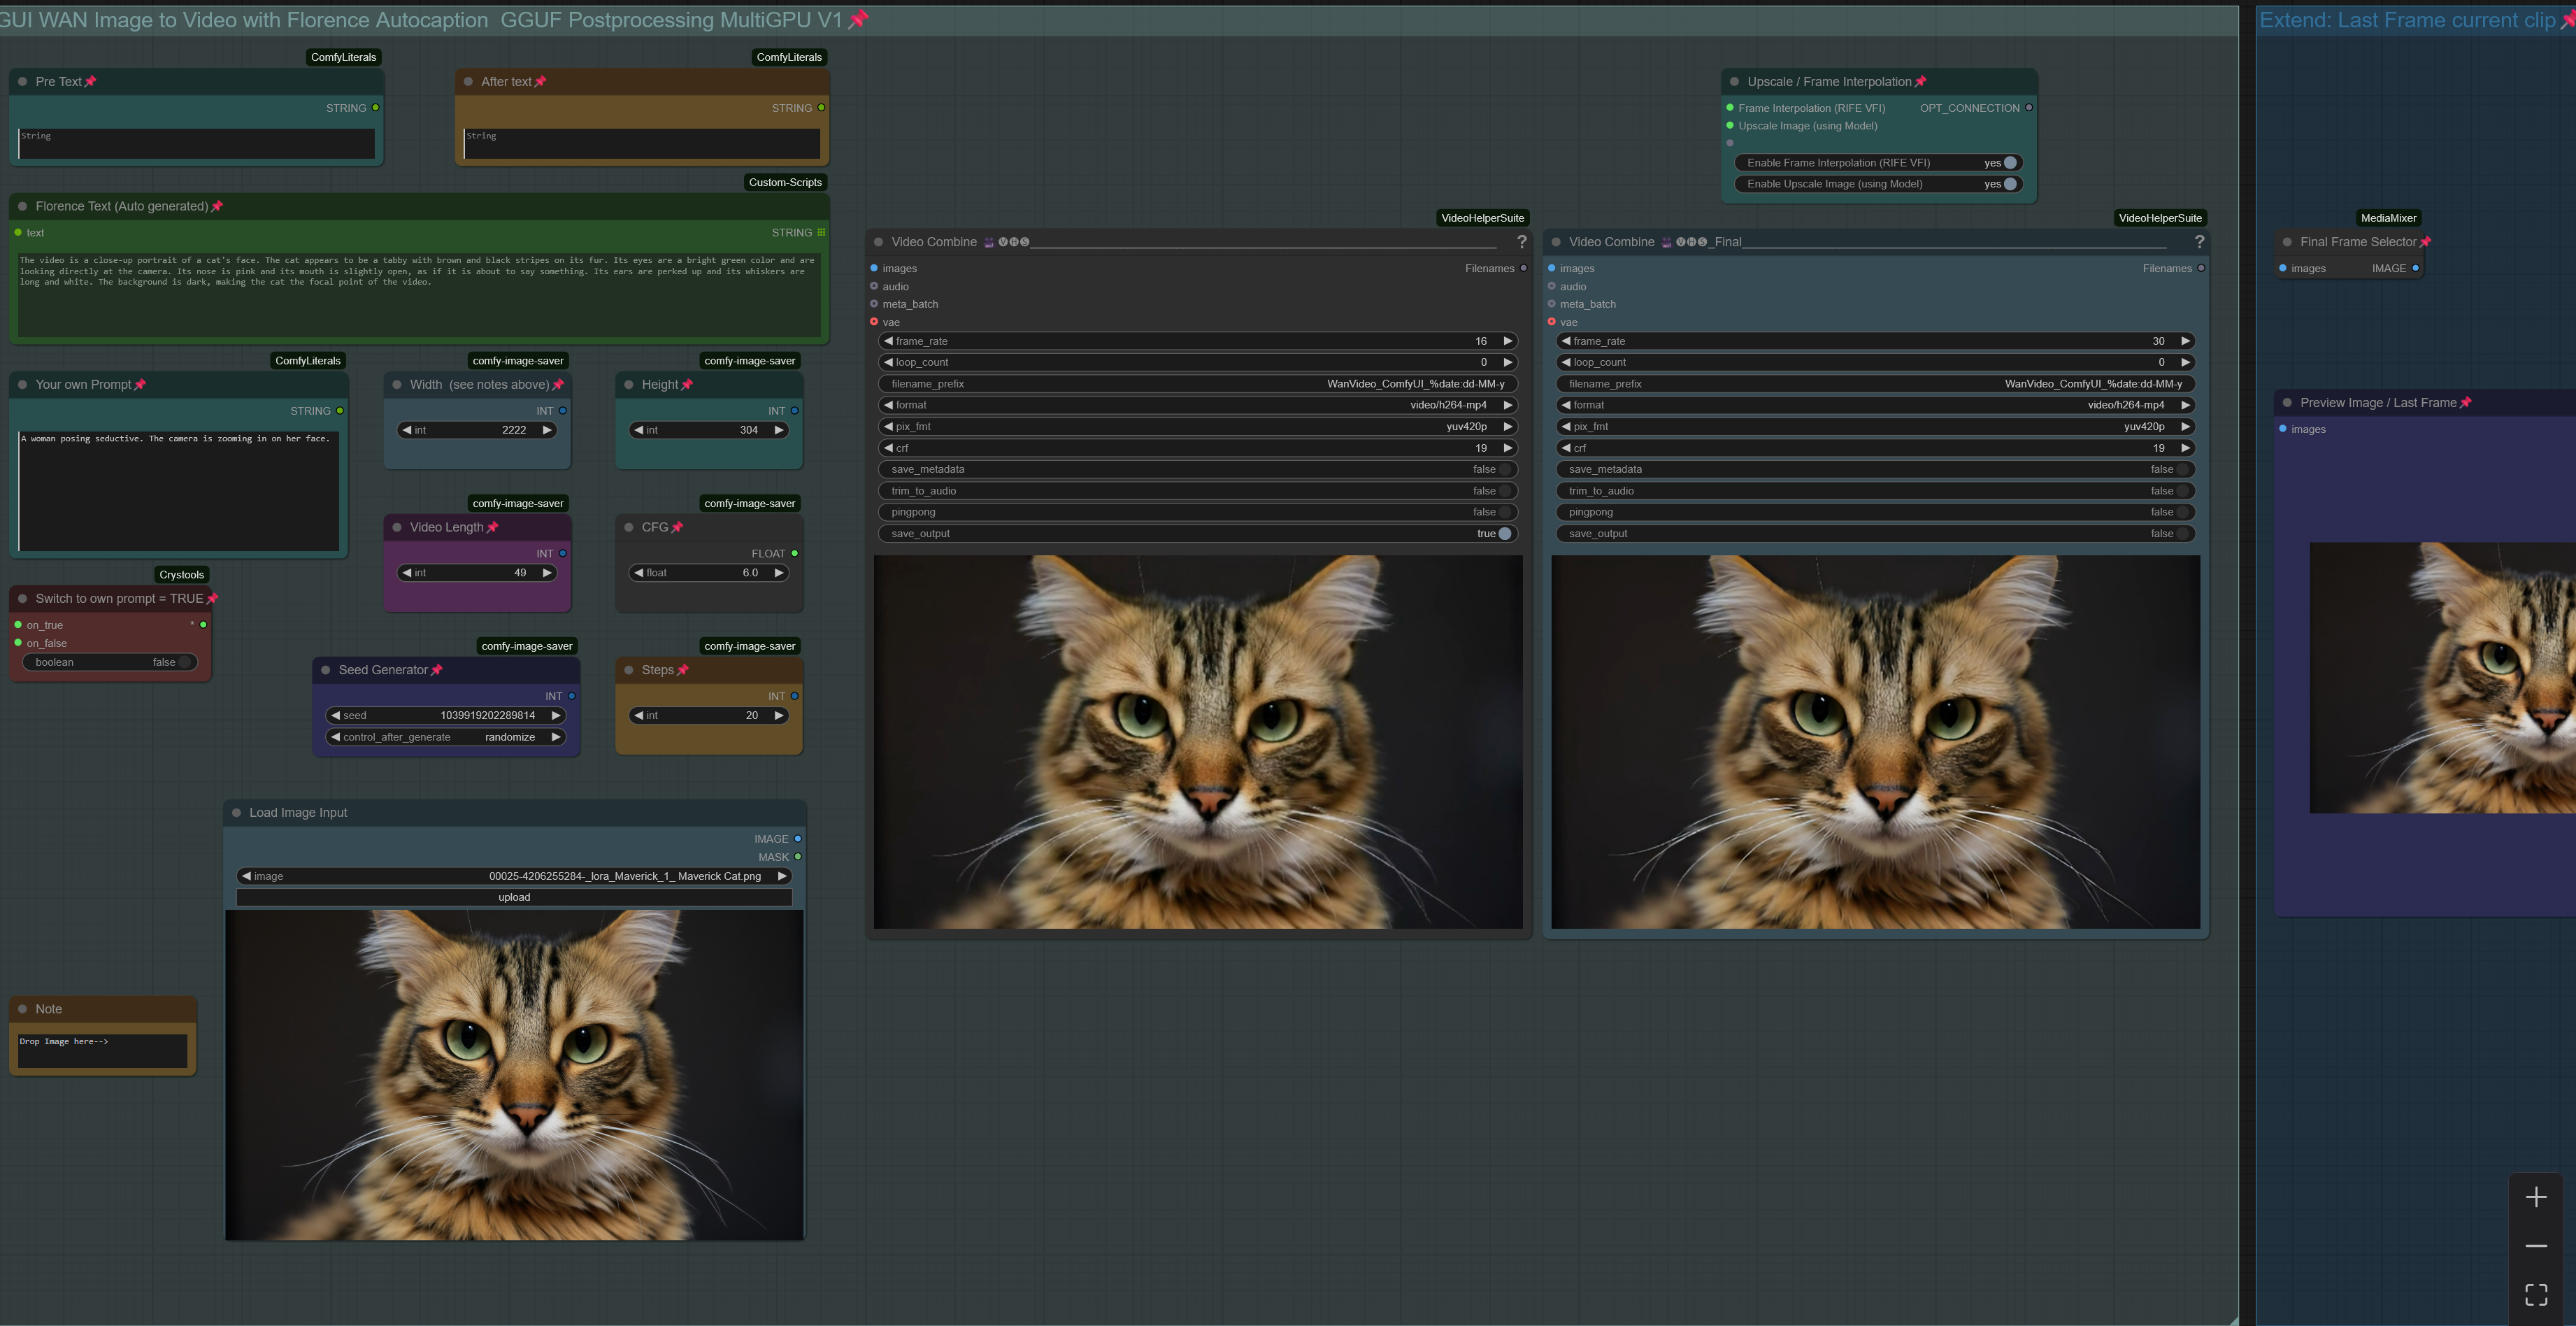This screenshot has height=1326, width=2576.
Task: Click the CFG float value slider
Action: [708, 573]
